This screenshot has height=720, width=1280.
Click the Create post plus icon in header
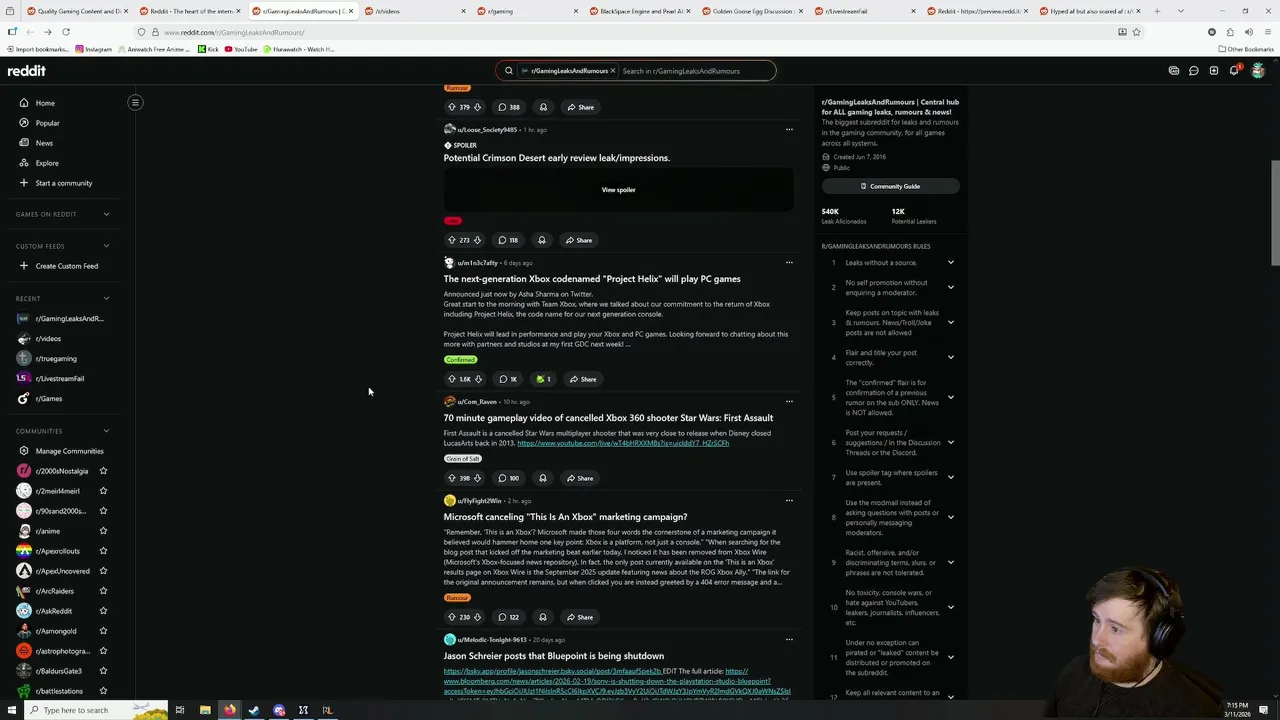1213,71
